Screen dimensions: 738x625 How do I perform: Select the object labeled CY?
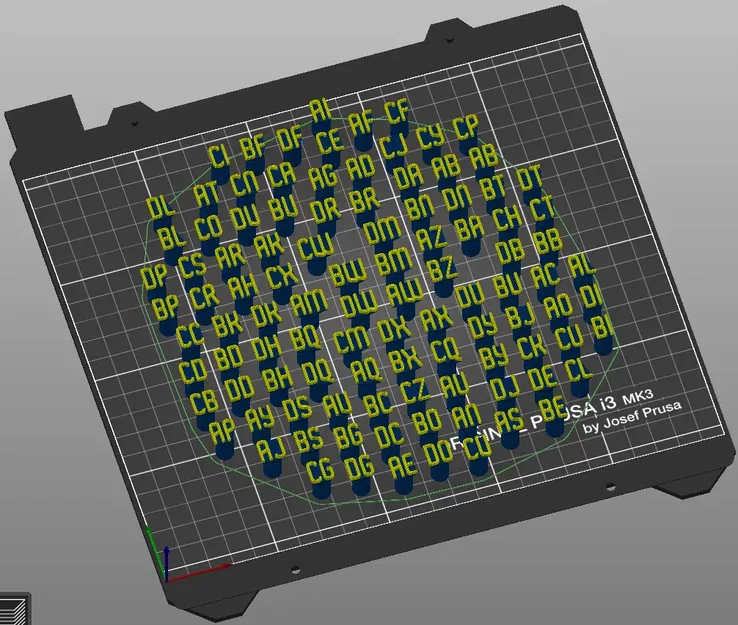coord(431,138)
